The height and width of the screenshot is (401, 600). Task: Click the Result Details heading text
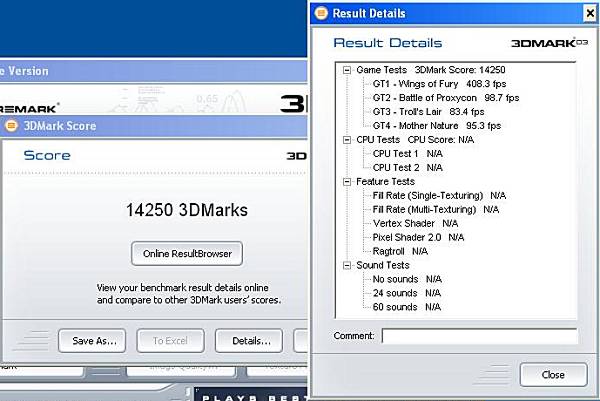pyautogui.click(x=388, y=43)
